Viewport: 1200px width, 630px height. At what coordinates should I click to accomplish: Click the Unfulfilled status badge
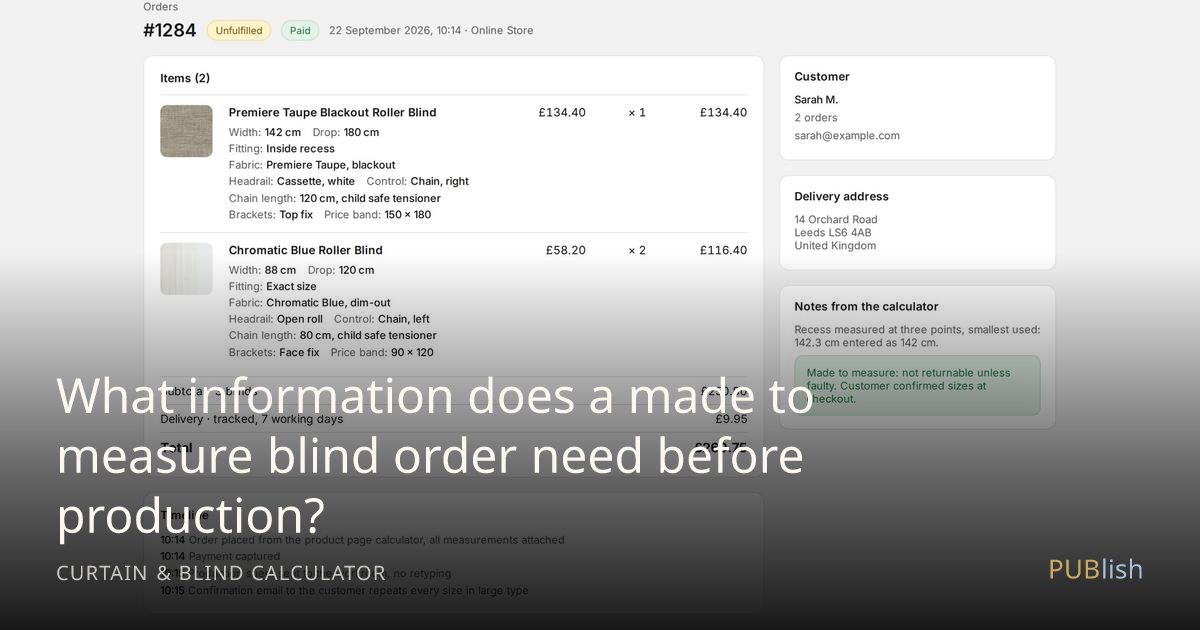[239, 30]
